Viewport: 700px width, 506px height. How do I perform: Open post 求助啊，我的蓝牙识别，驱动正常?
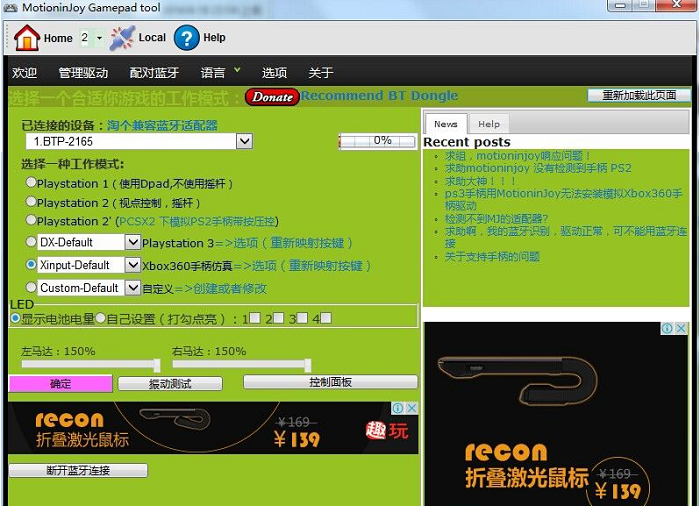tap(566, 237)
